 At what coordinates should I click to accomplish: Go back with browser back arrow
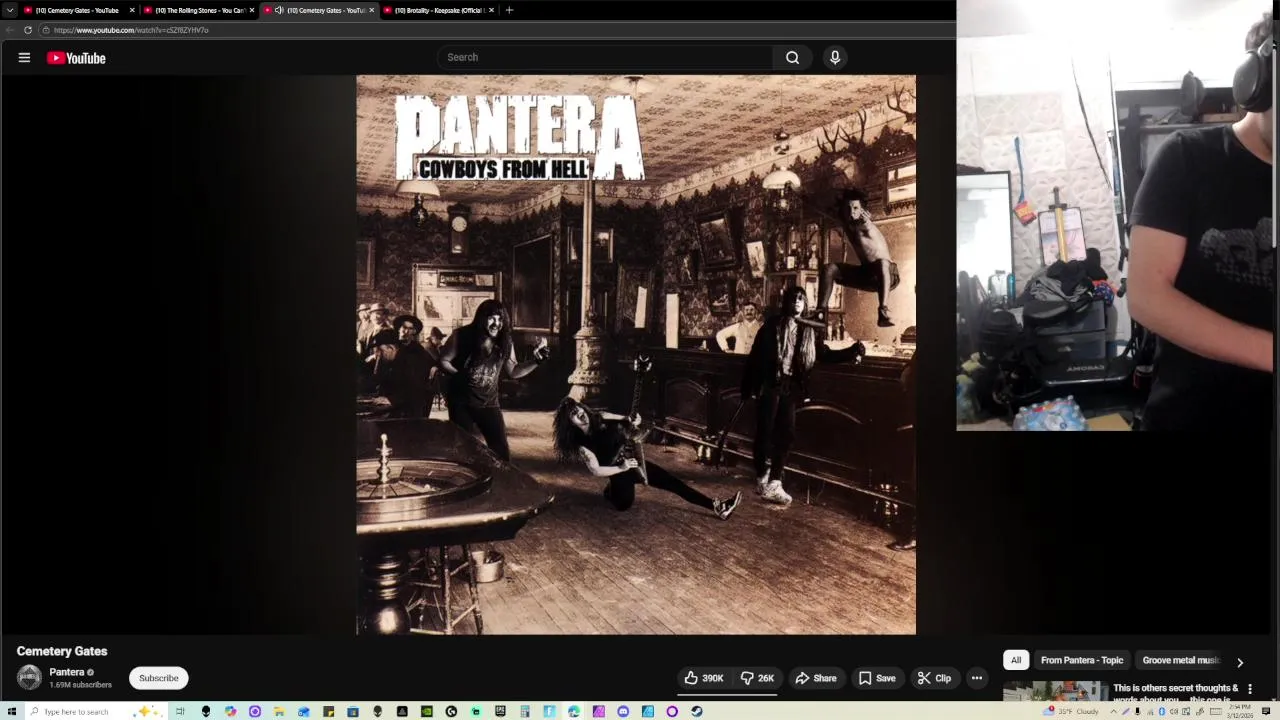click(x=10, y=30)
